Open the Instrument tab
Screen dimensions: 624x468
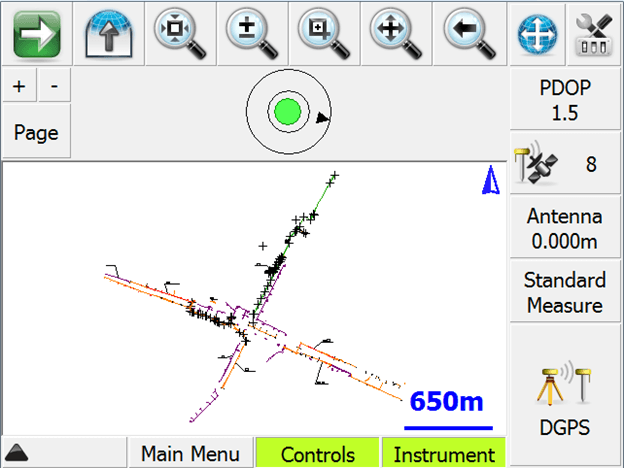(x=444, y=454)
